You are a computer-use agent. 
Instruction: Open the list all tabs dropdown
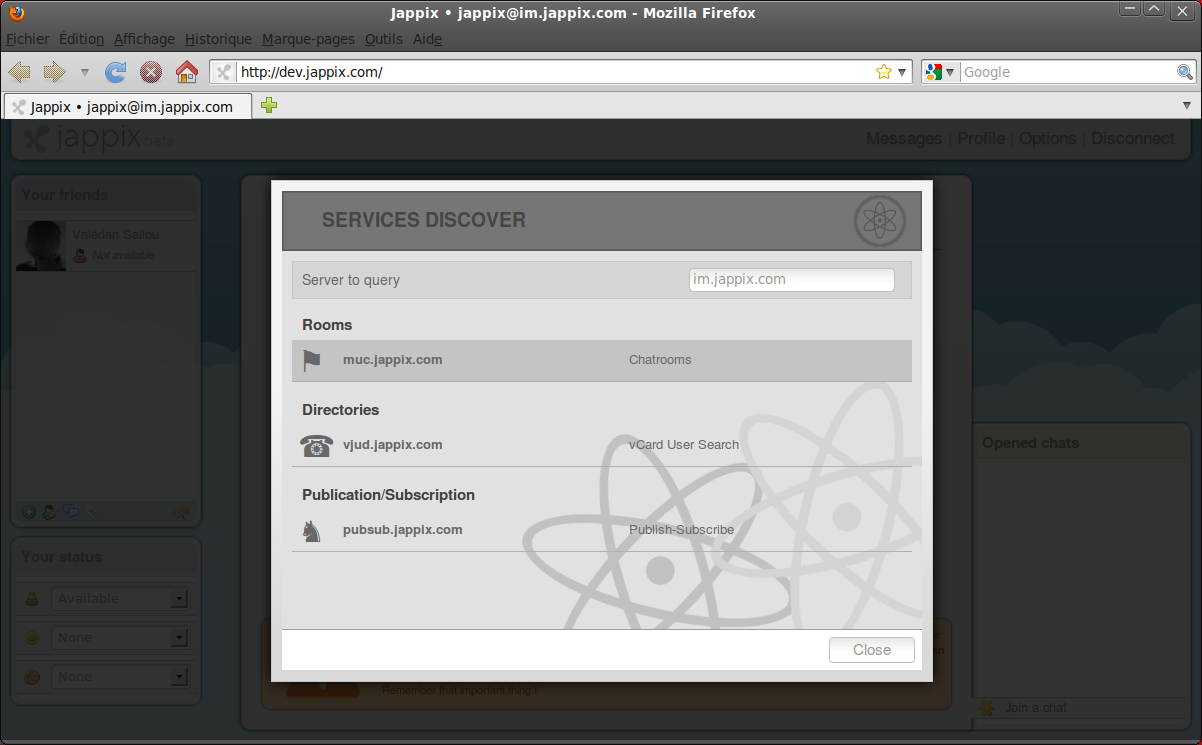pyautogui.click(x=1187, y=106)
